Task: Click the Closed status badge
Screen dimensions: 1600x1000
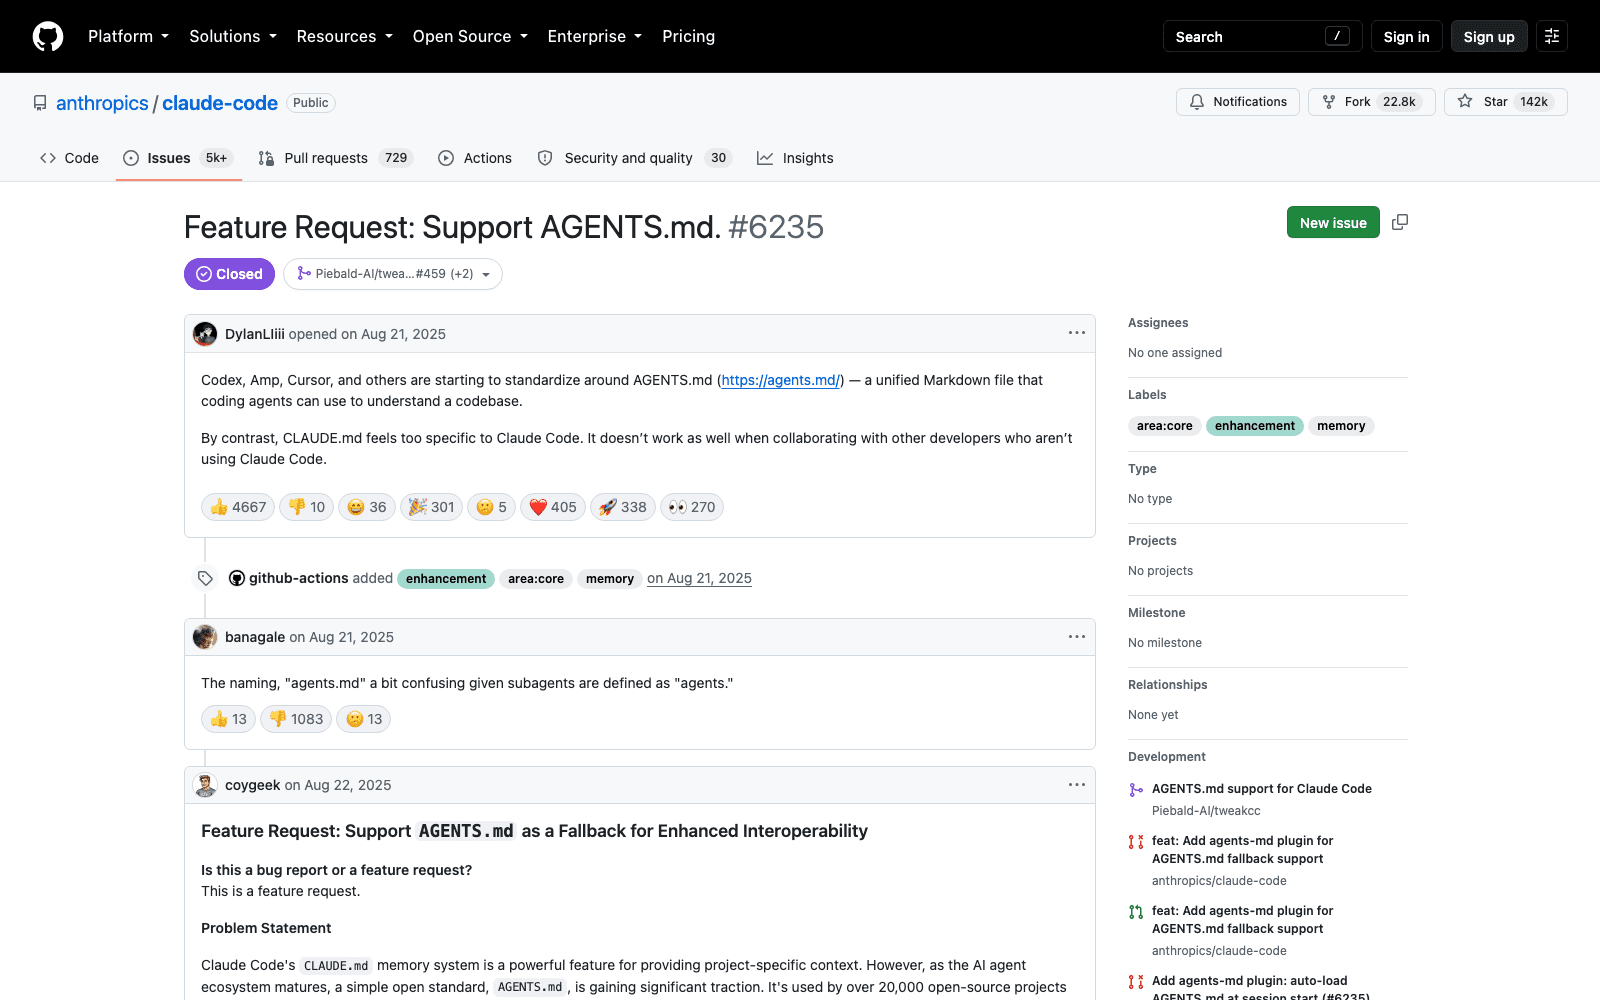Action: (229, 274)
